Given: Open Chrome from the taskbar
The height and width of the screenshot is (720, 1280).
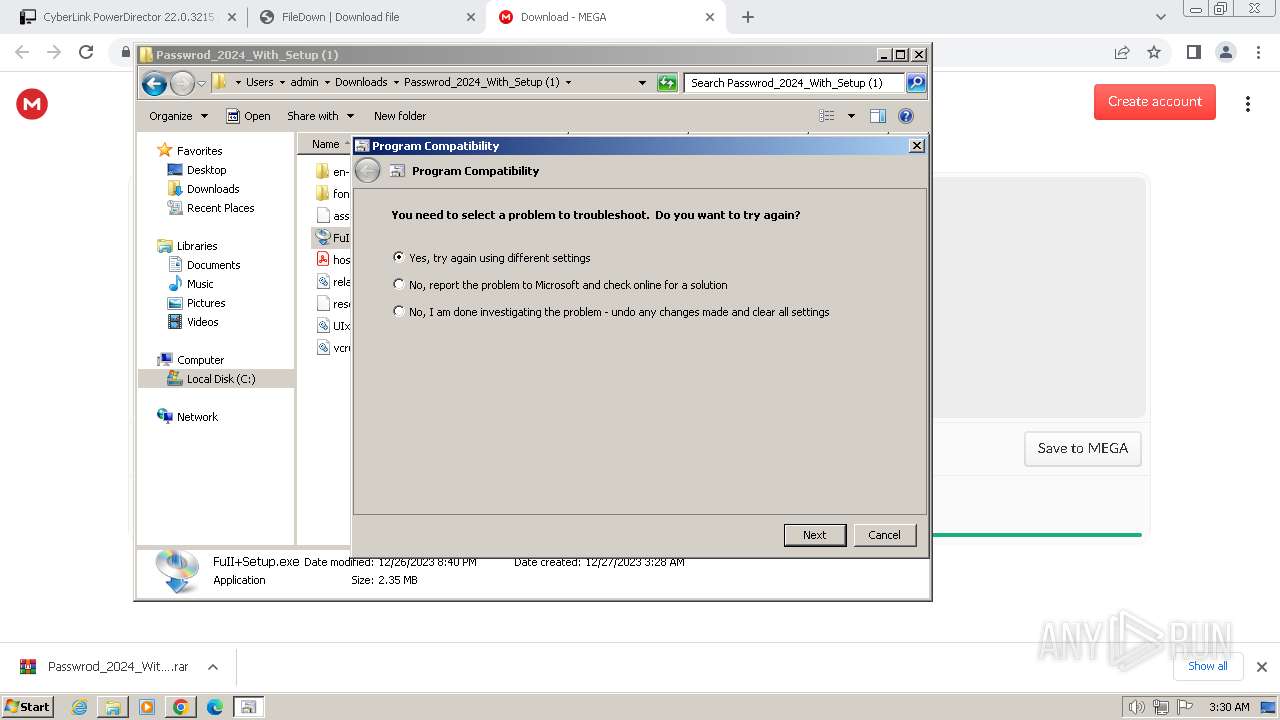Looking at the screenshot, I should pyautogui.click(x=180, y=707).
